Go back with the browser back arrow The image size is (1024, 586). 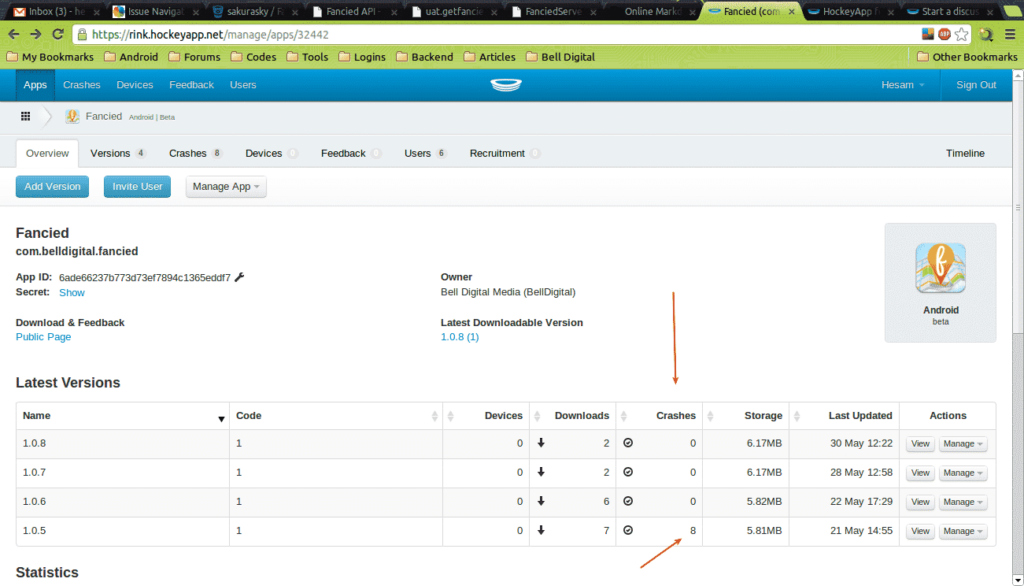point(14,34)
